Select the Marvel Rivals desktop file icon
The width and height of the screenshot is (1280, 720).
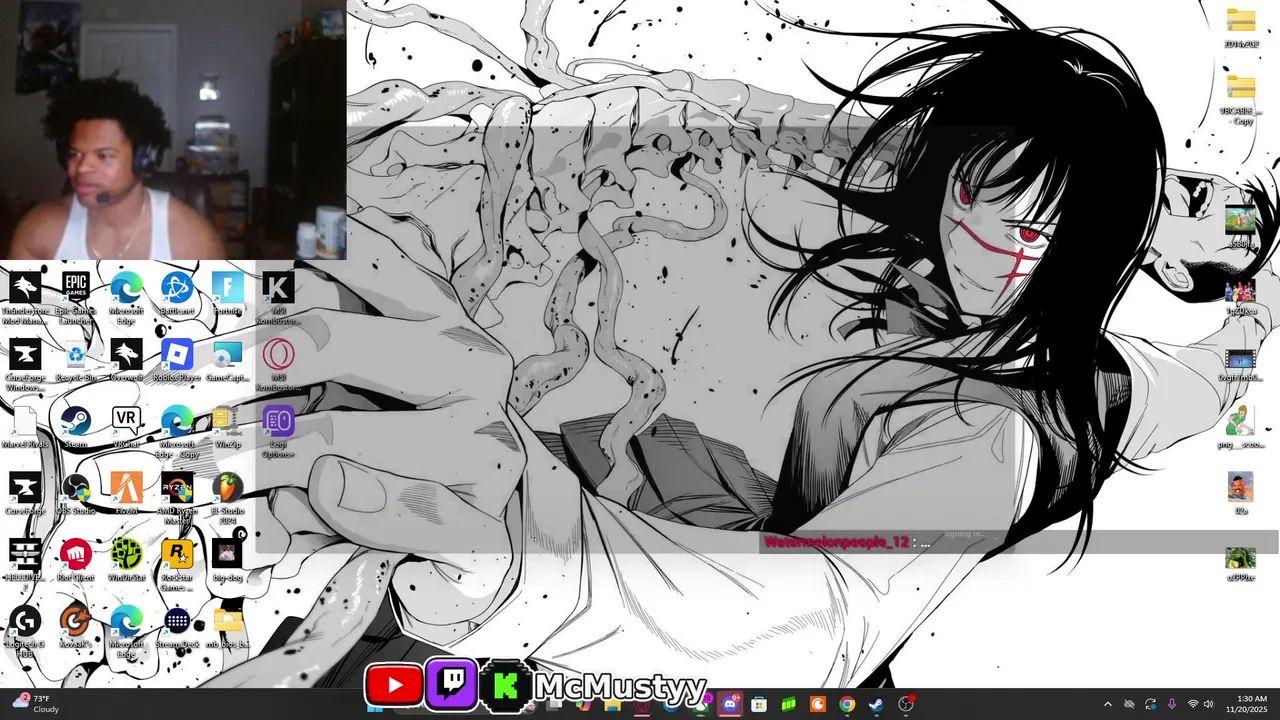[25, 427]
